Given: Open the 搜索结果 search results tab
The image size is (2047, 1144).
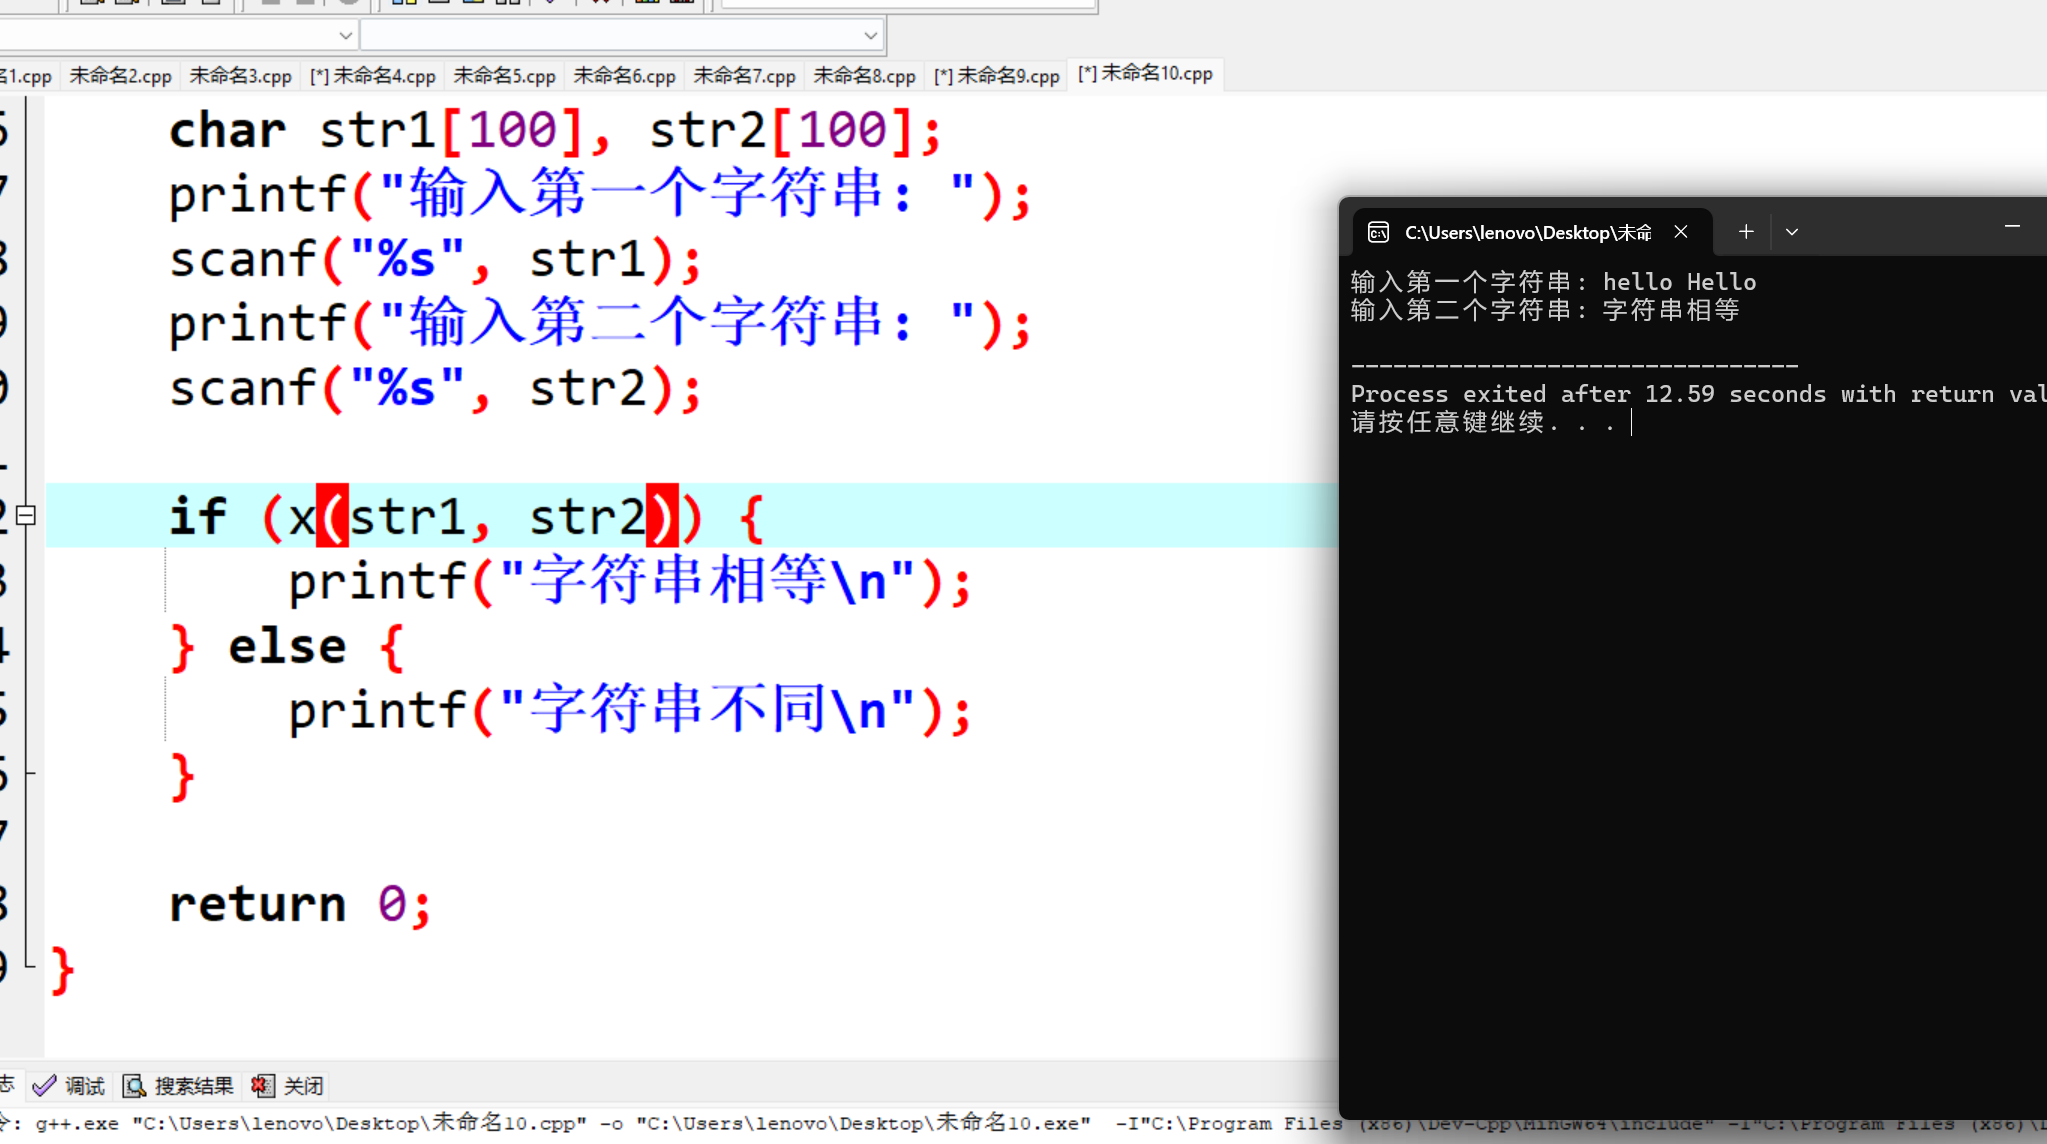Looking at the screenshot, I should pos(179,1086).
